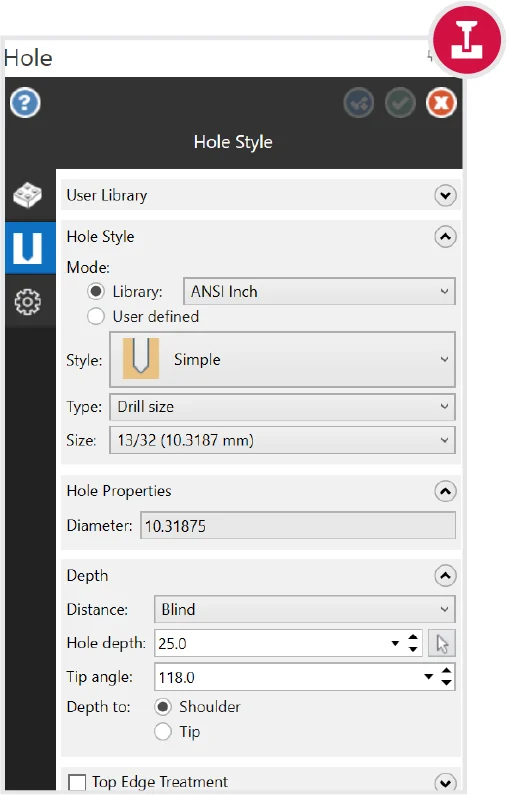Click the pick-geometry cursor icon beside Hole depth
Viewport: 507px width, 795px height.
(x=442, y=643)
